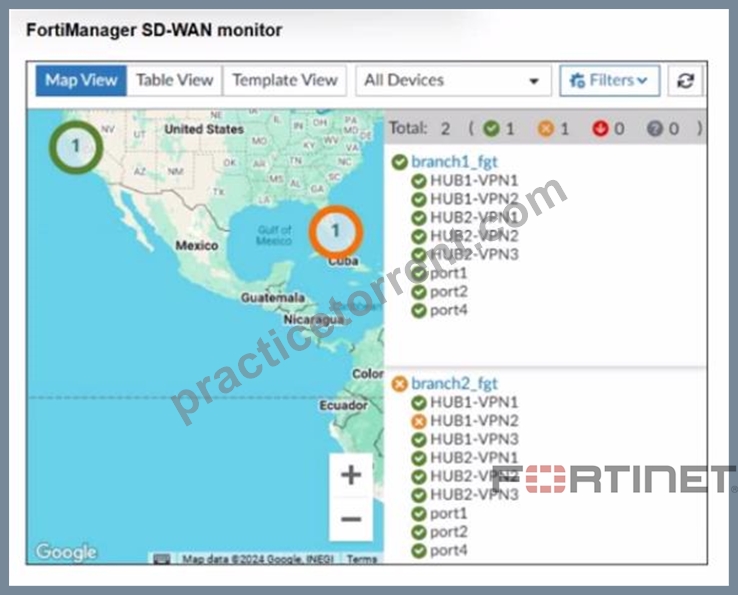Viewport: 738px width, 595px height.
Task: Filter by orange warning status count
Action: 553,129
